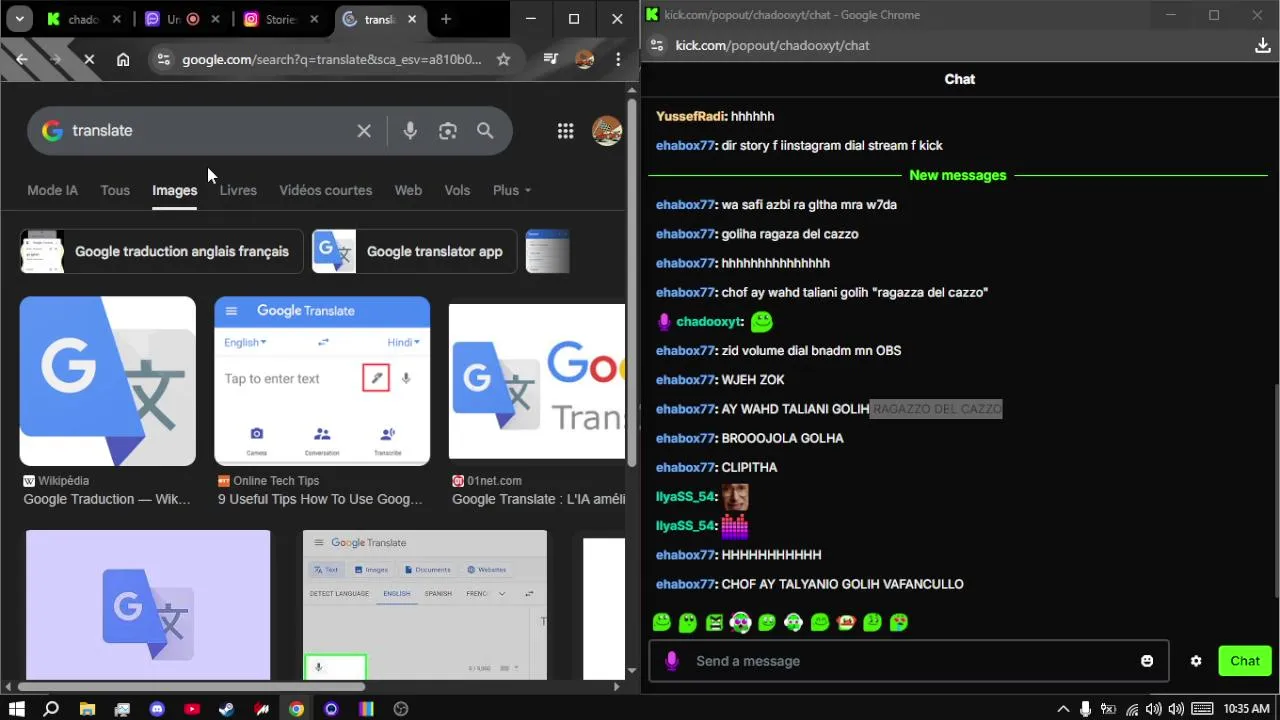Open Google account avatar on results page

click(607, 131)
